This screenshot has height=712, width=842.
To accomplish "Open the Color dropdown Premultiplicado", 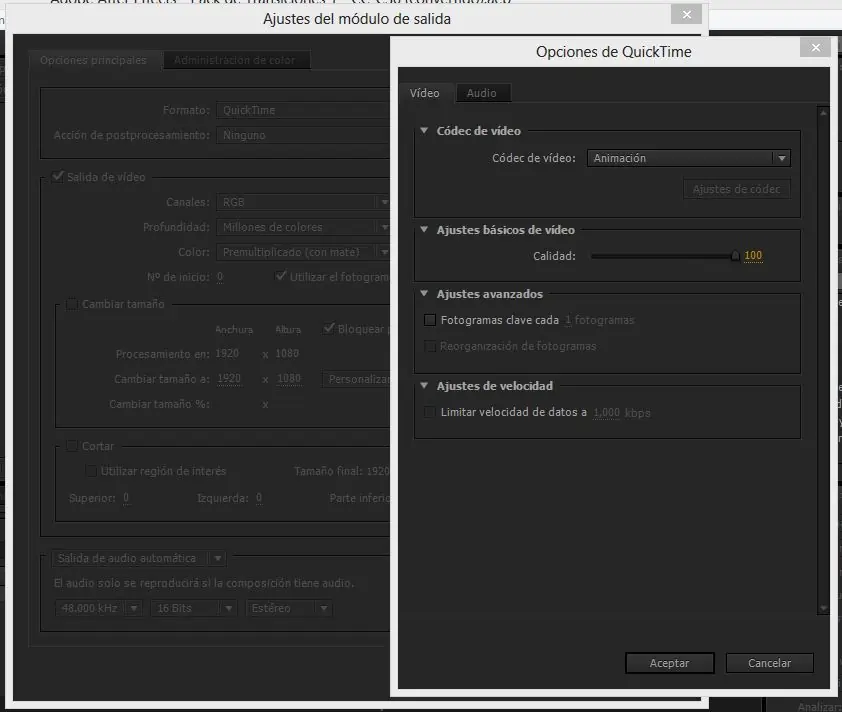I will [x=303, y=252].
